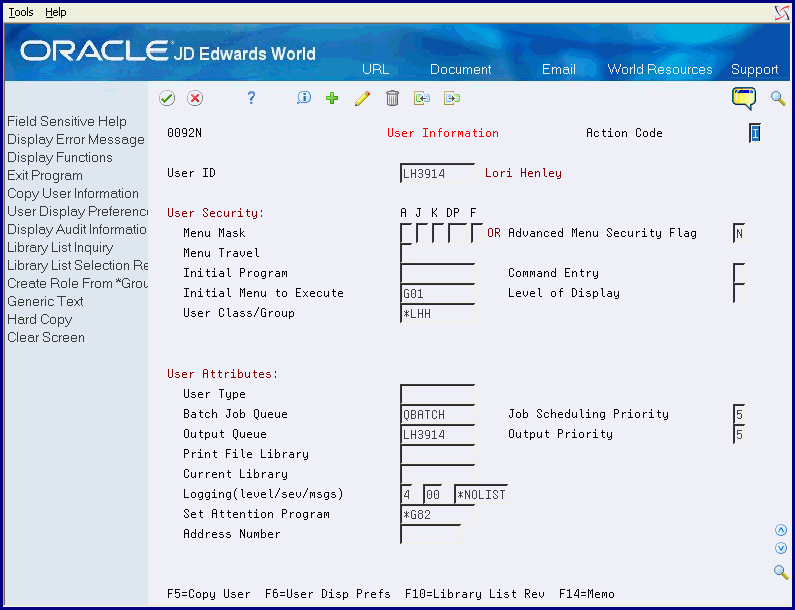Open help with the blue question mark icon
The image size is (795, 610).
251,98
